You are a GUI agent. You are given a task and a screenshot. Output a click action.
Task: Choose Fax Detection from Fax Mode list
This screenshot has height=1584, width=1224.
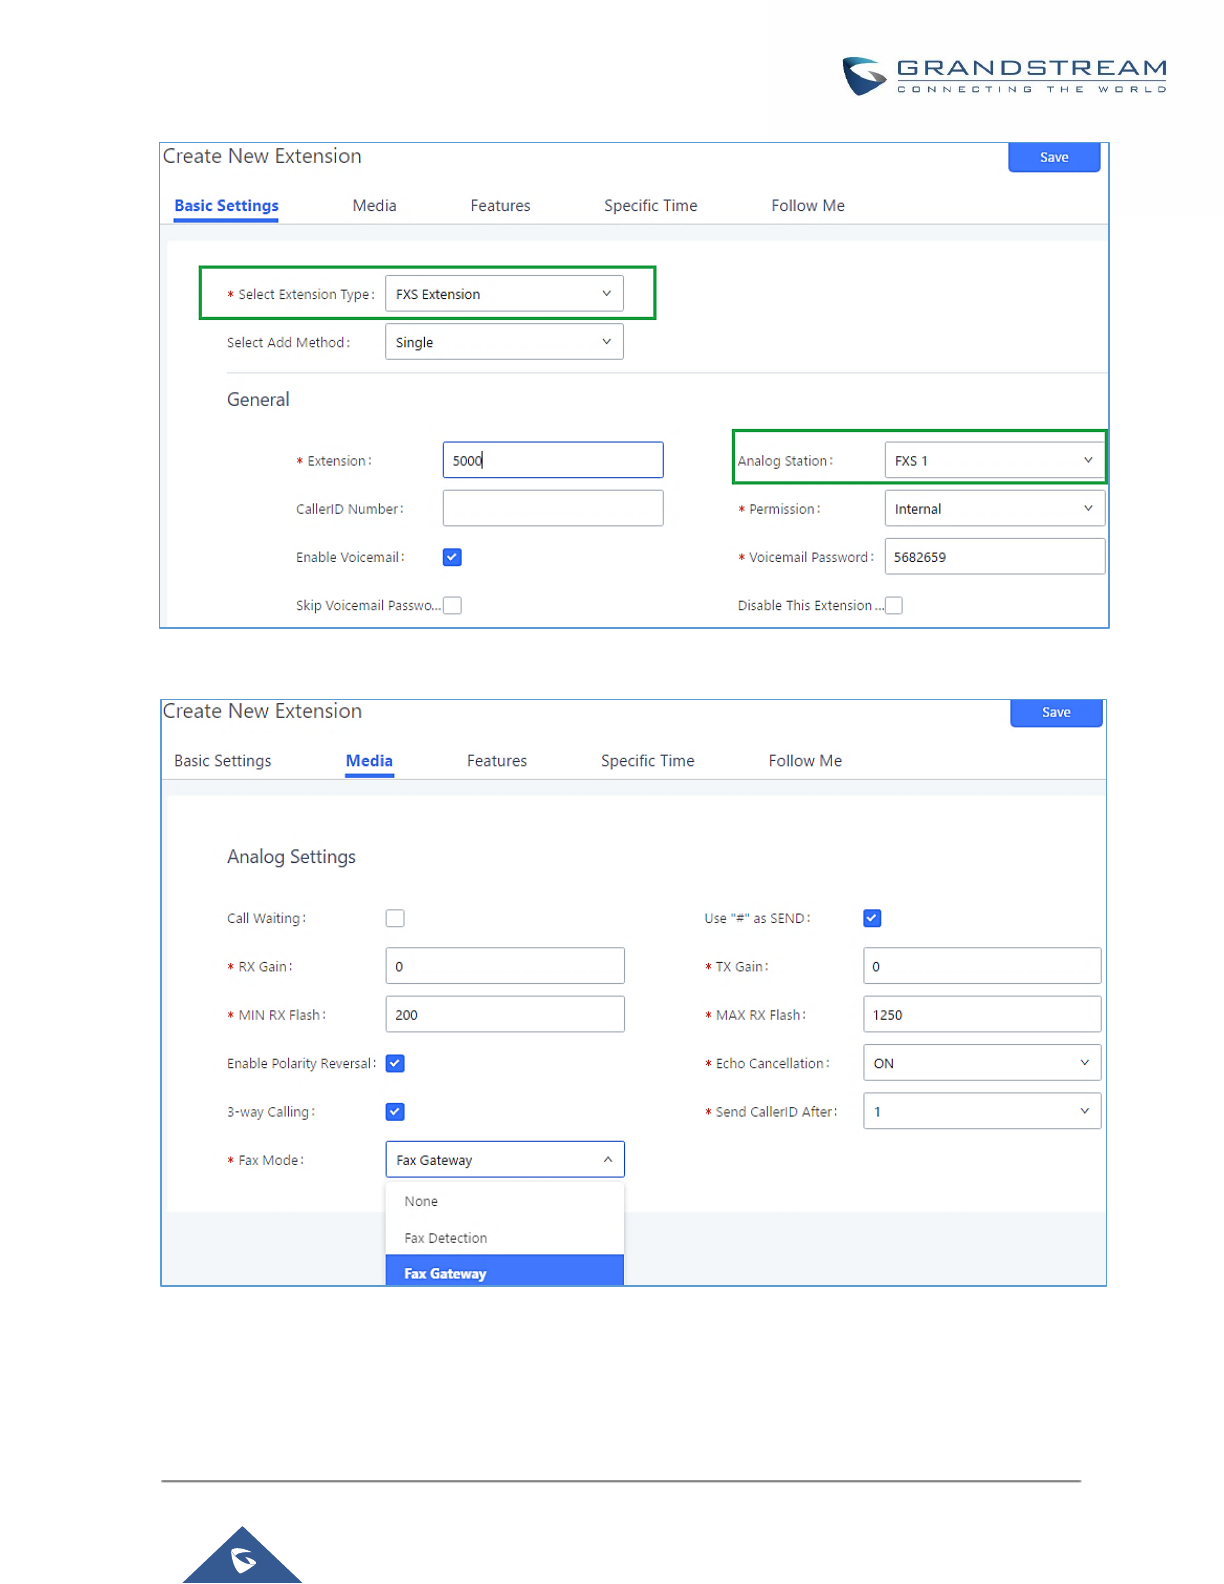(x=446, y=1238)
